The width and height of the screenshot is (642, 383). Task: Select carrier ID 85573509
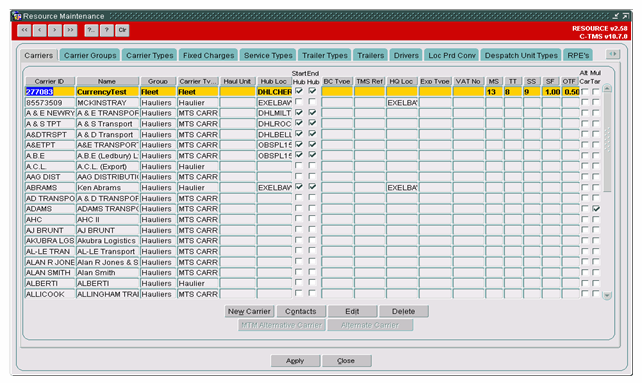[50, 102]
